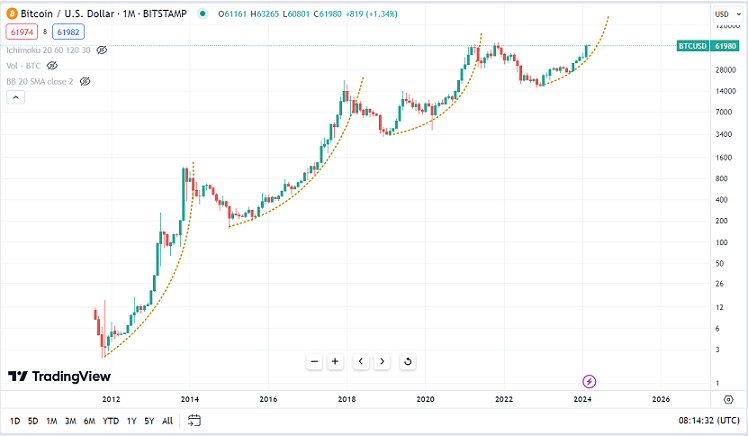
Task: Click the 2018 time axis label
Action: [347, 399]
